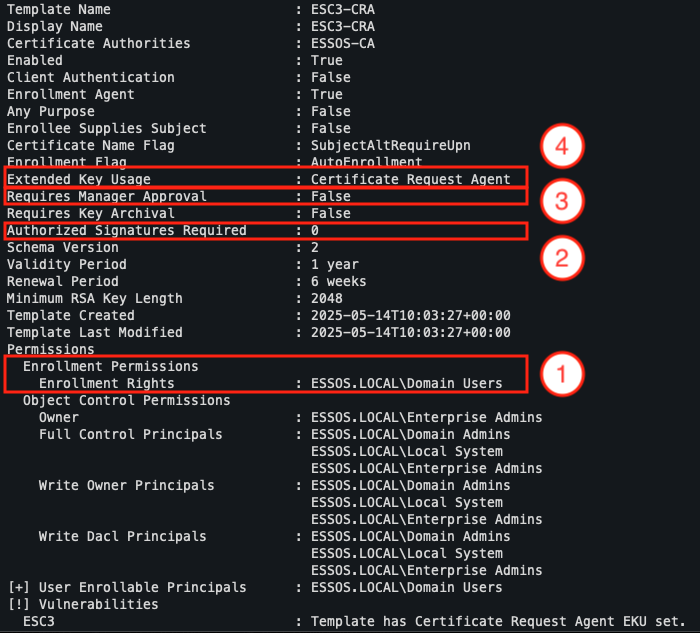Click the "Requires Manager Approval" label
The image size is (700, 633).
[x=107, y=196]
